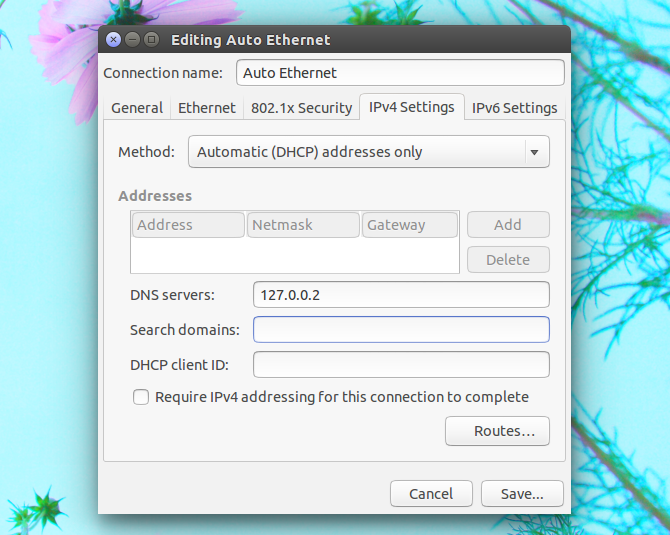This screenshot has width=670, height=535.
Task: Click the DNS servers input field
Action: [401, 295]
